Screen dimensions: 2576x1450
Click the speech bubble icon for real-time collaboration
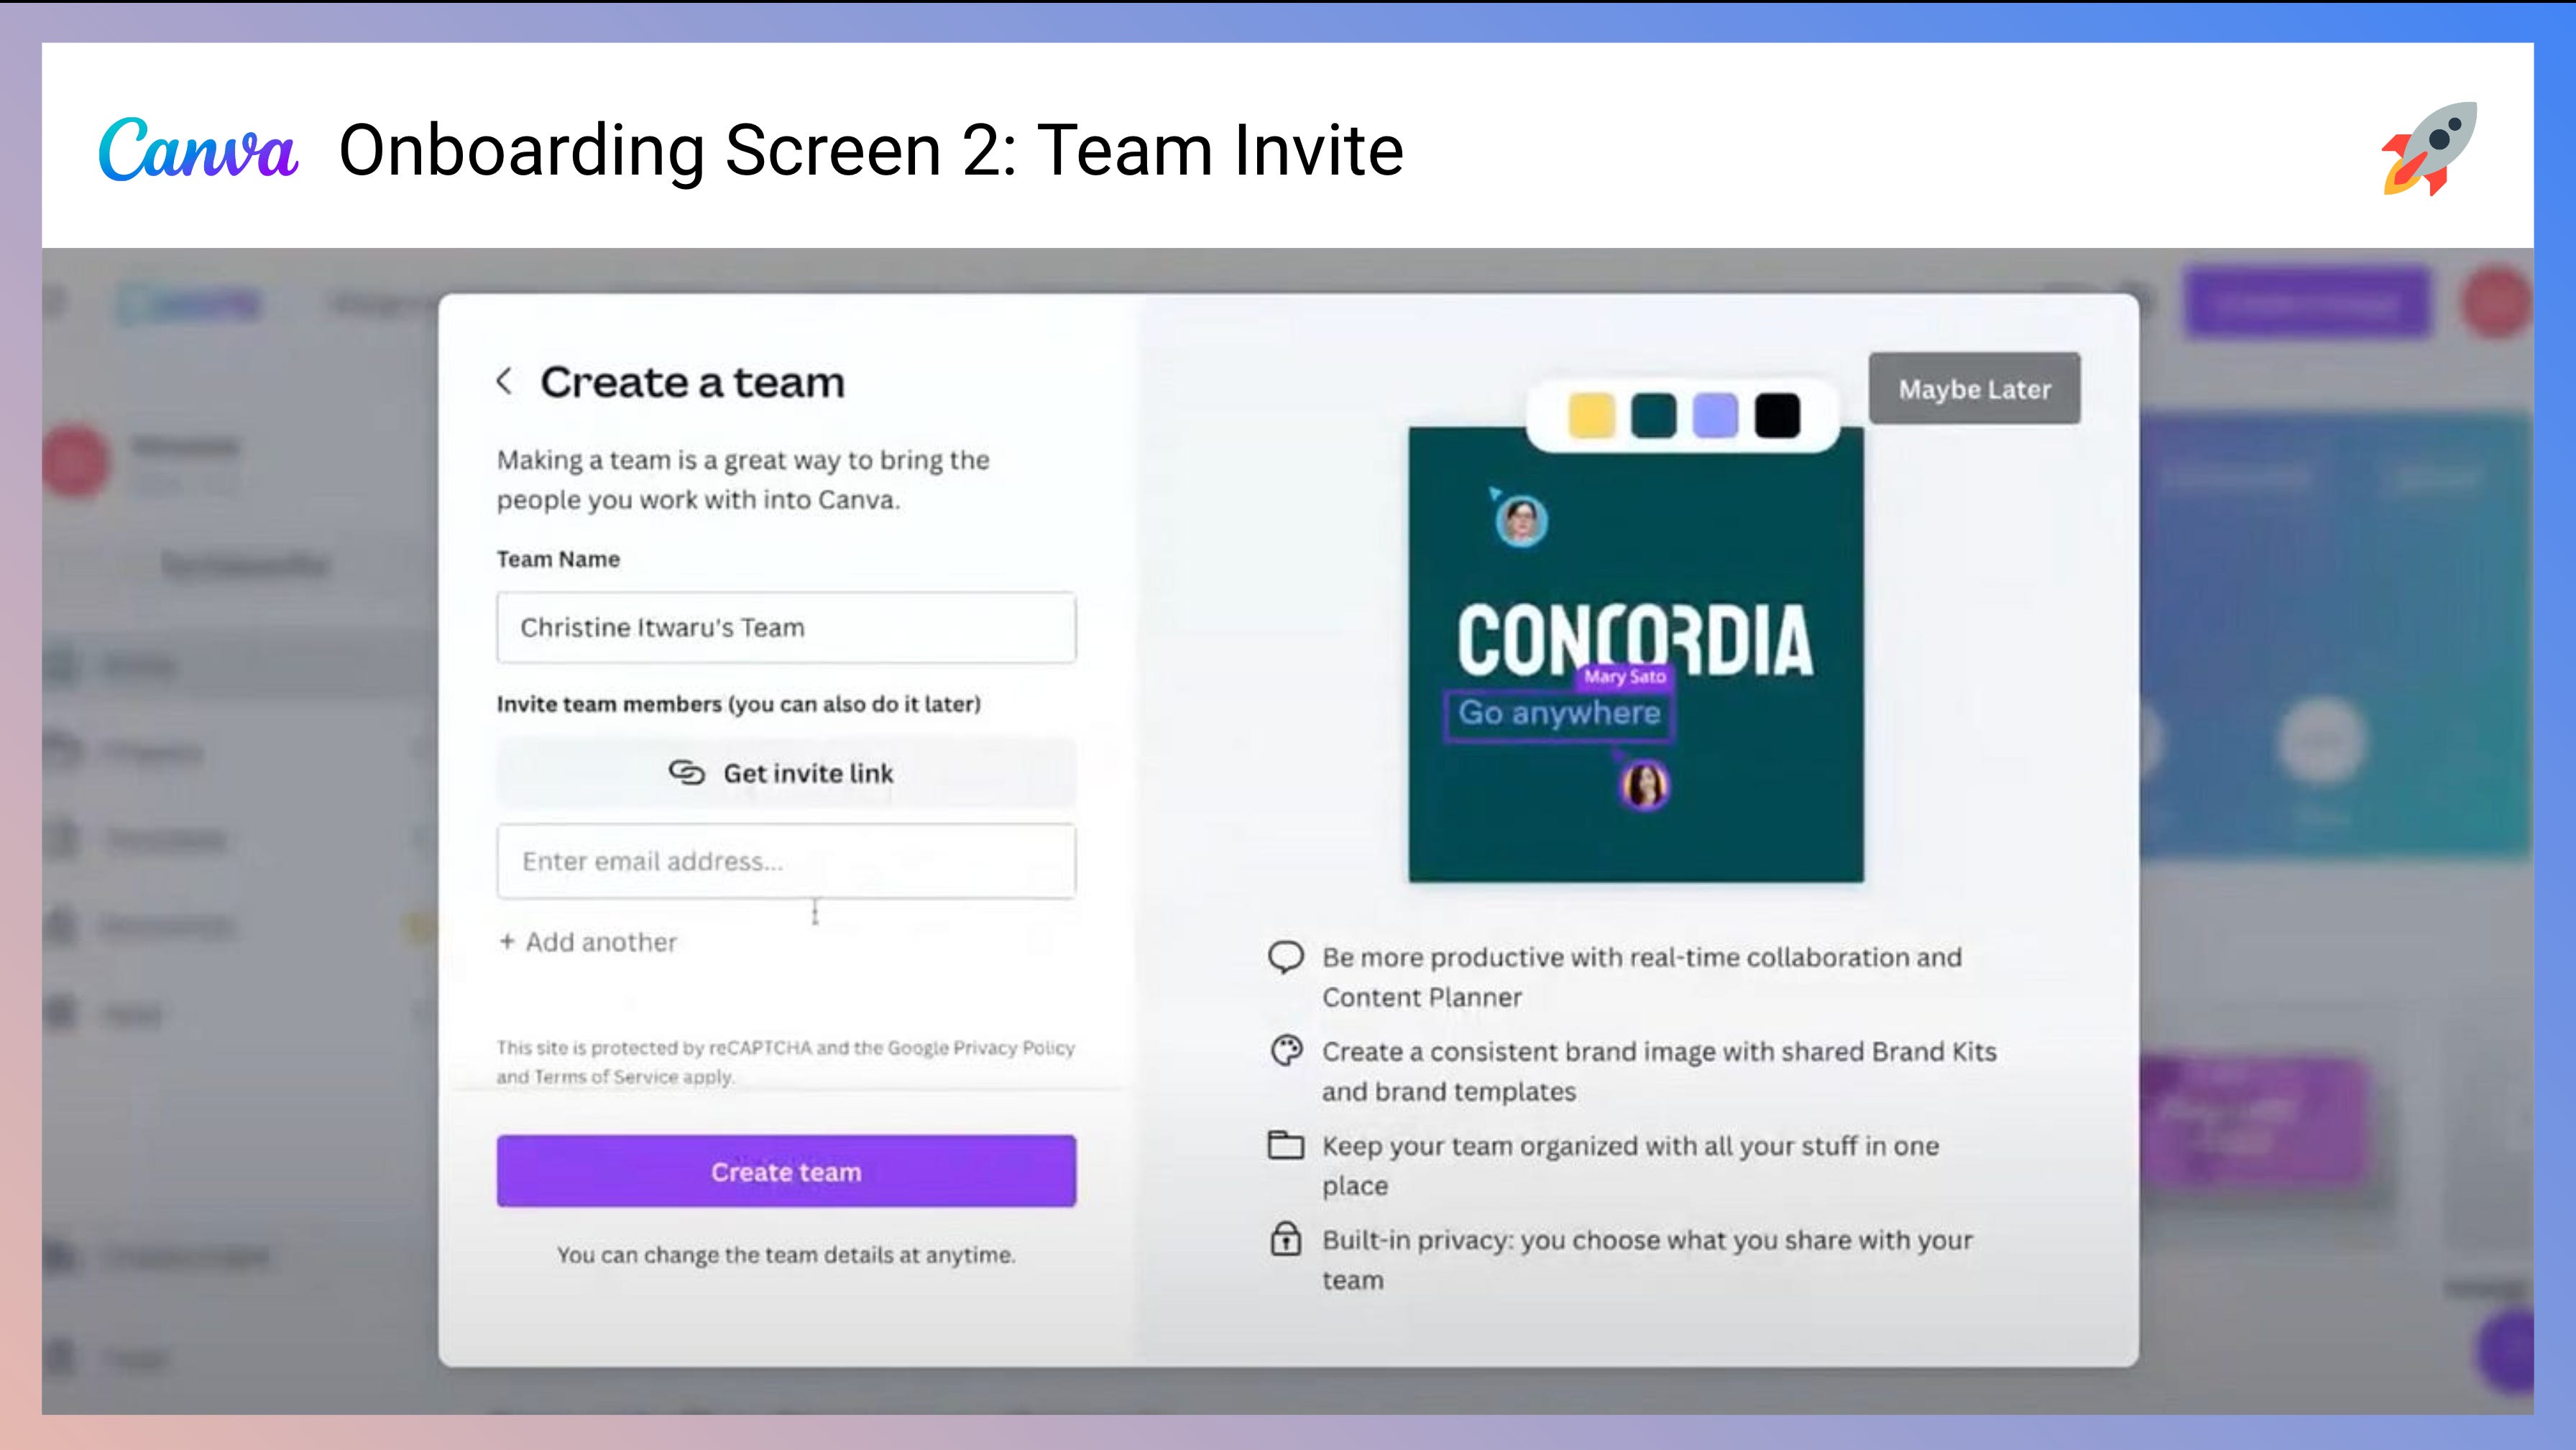coord(1288,957)
